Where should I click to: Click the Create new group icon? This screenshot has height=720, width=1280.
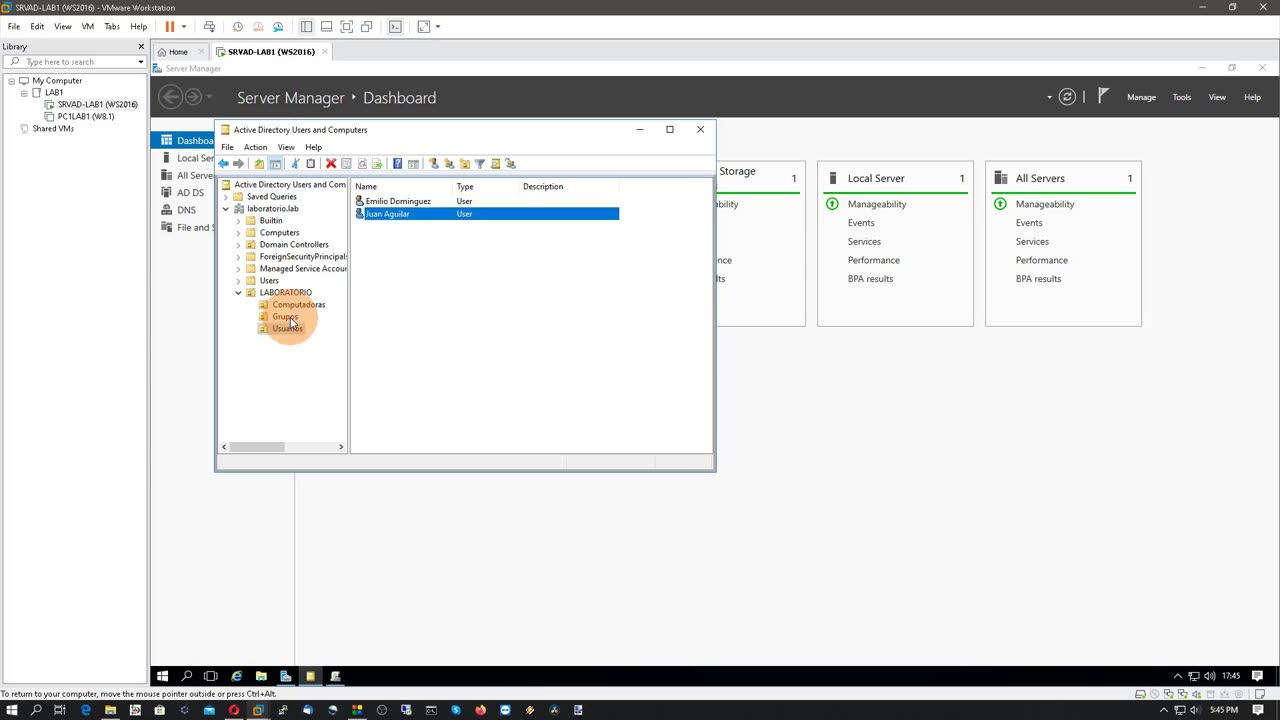(449, 164)
